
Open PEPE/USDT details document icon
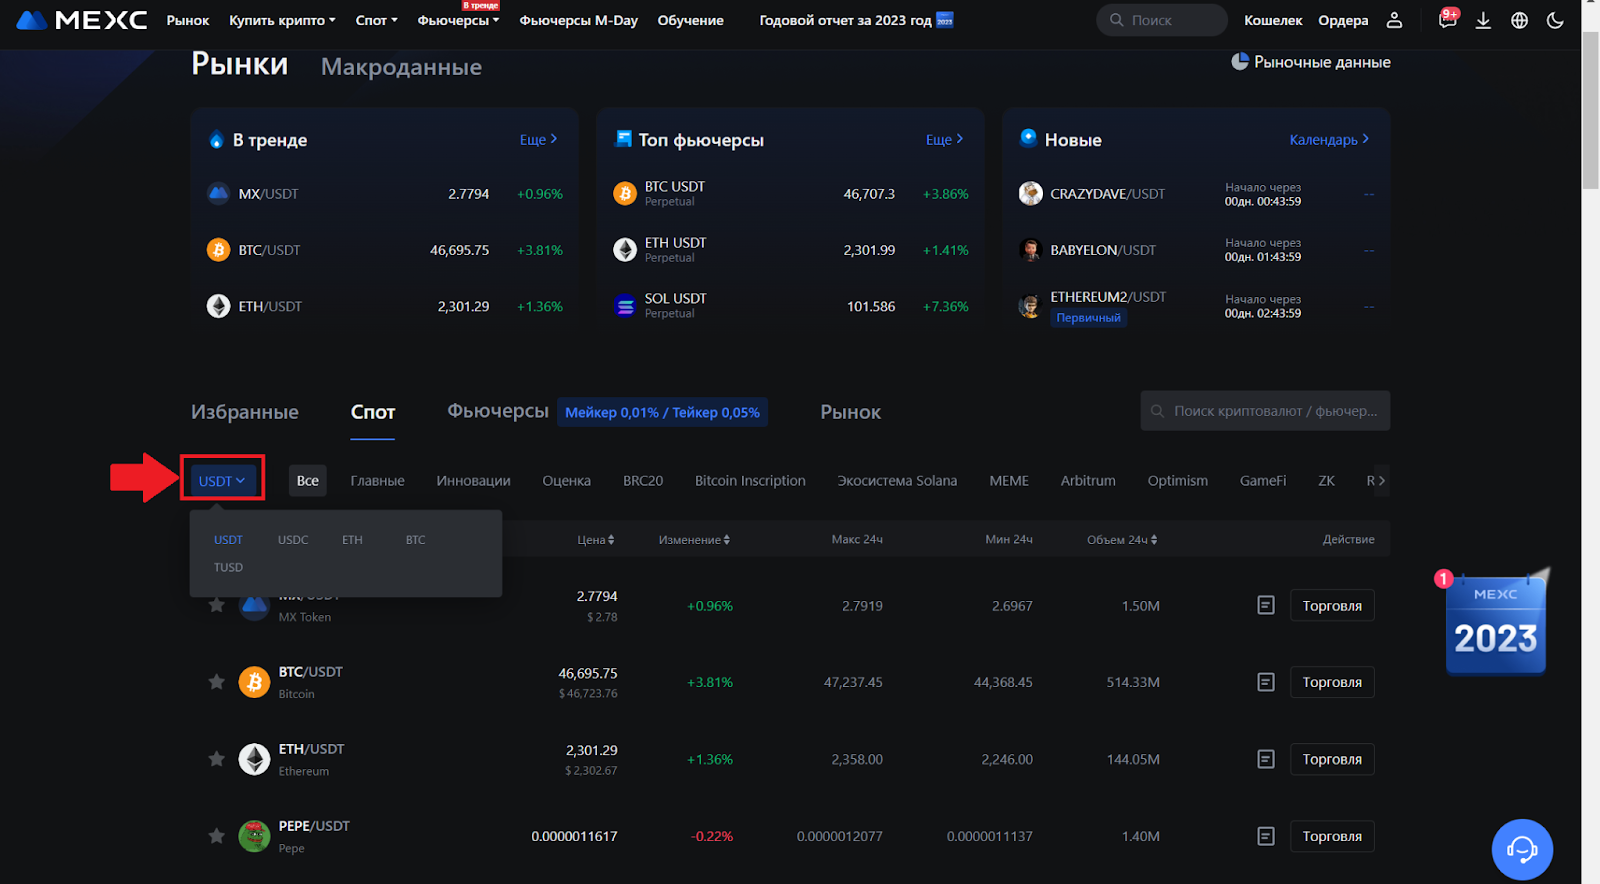click(x=1266, y=836)
